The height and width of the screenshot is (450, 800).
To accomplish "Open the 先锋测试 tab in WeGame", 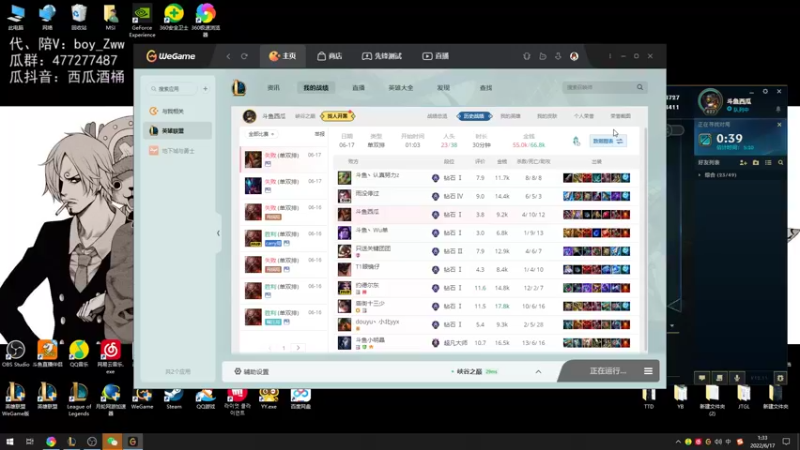I will [382, 56].
